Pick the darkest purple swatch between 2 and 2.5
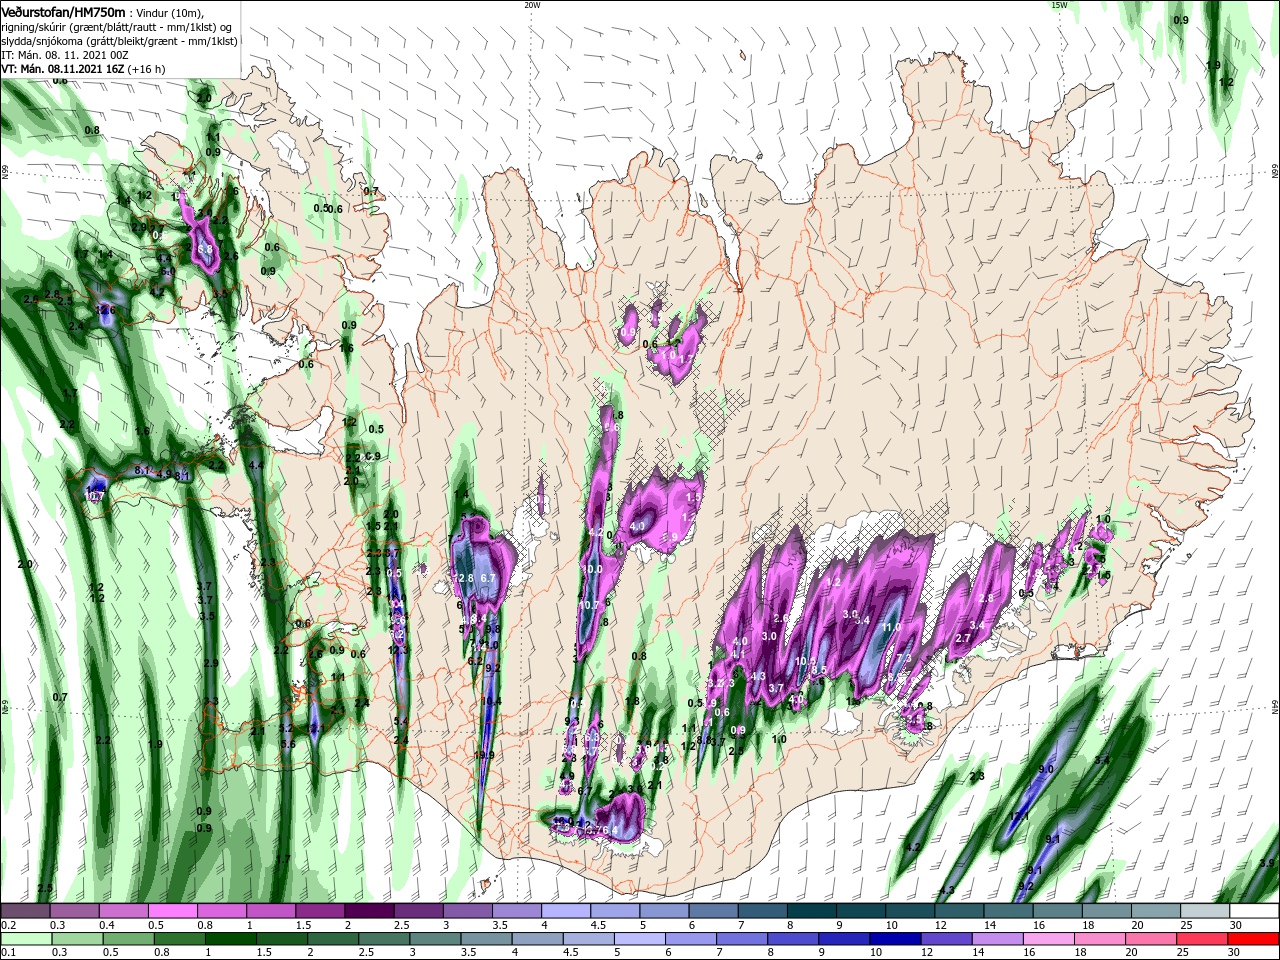The image size is (1280, 960). coord(369,911)
